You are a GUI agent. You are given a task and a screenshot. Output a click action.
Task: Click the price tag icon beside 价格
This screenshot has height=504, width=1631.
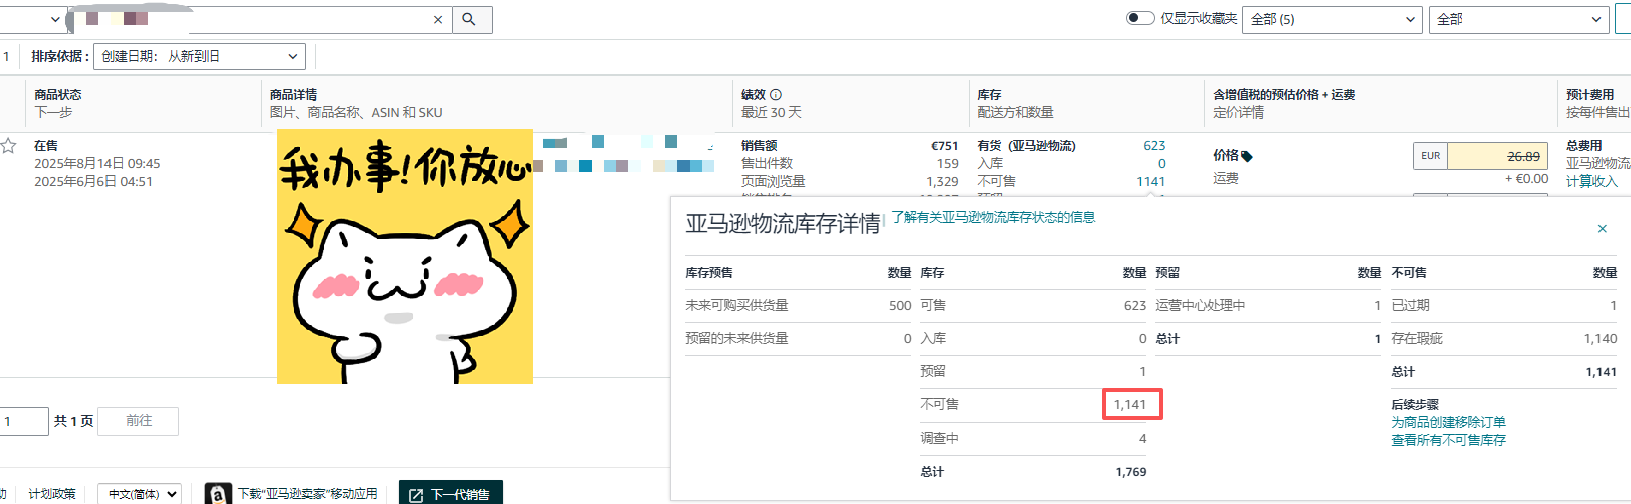1246,156
